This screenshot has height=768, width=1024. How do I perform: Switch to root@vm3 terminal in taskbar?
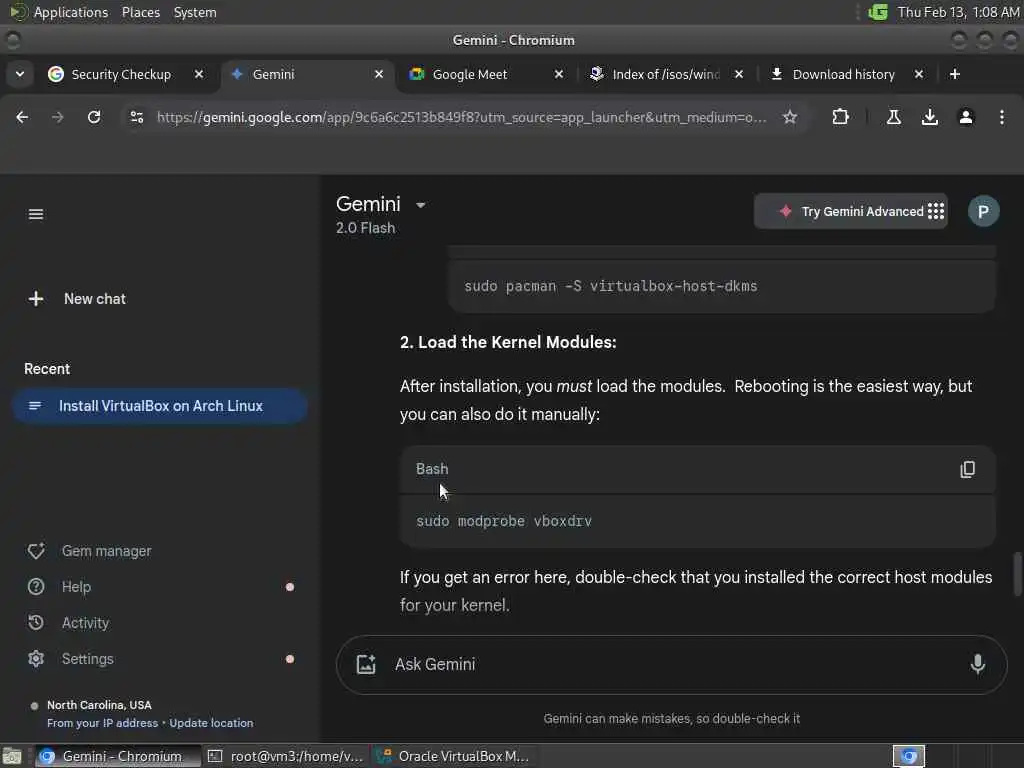[287, 756]
